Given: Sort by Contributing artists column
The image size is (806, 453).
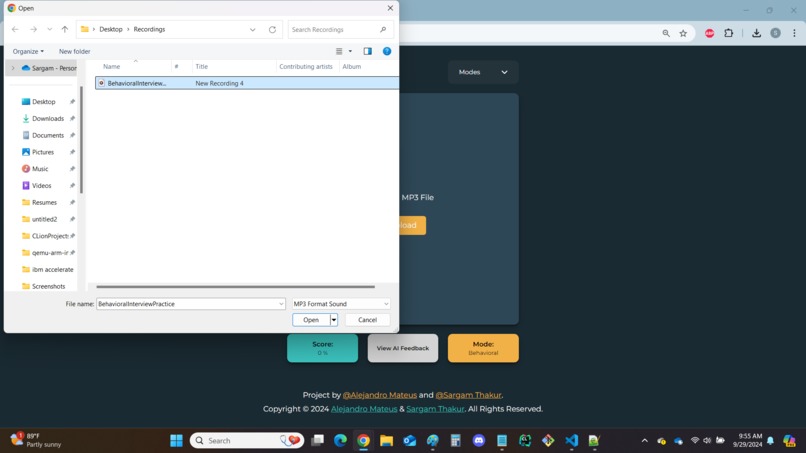Looking at the screenshot, I should point(307,66).
